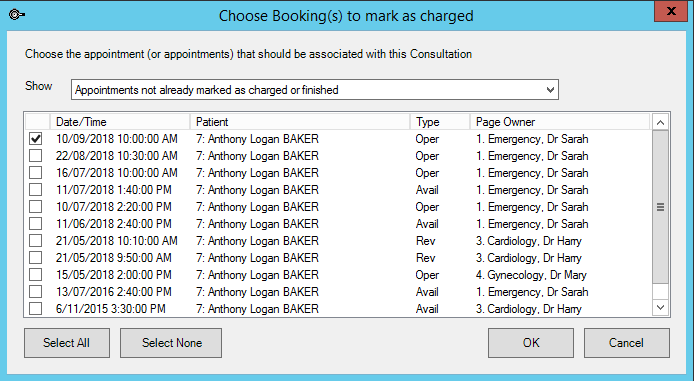
Task: Sort by the Type column header
Action: point(440,122)
